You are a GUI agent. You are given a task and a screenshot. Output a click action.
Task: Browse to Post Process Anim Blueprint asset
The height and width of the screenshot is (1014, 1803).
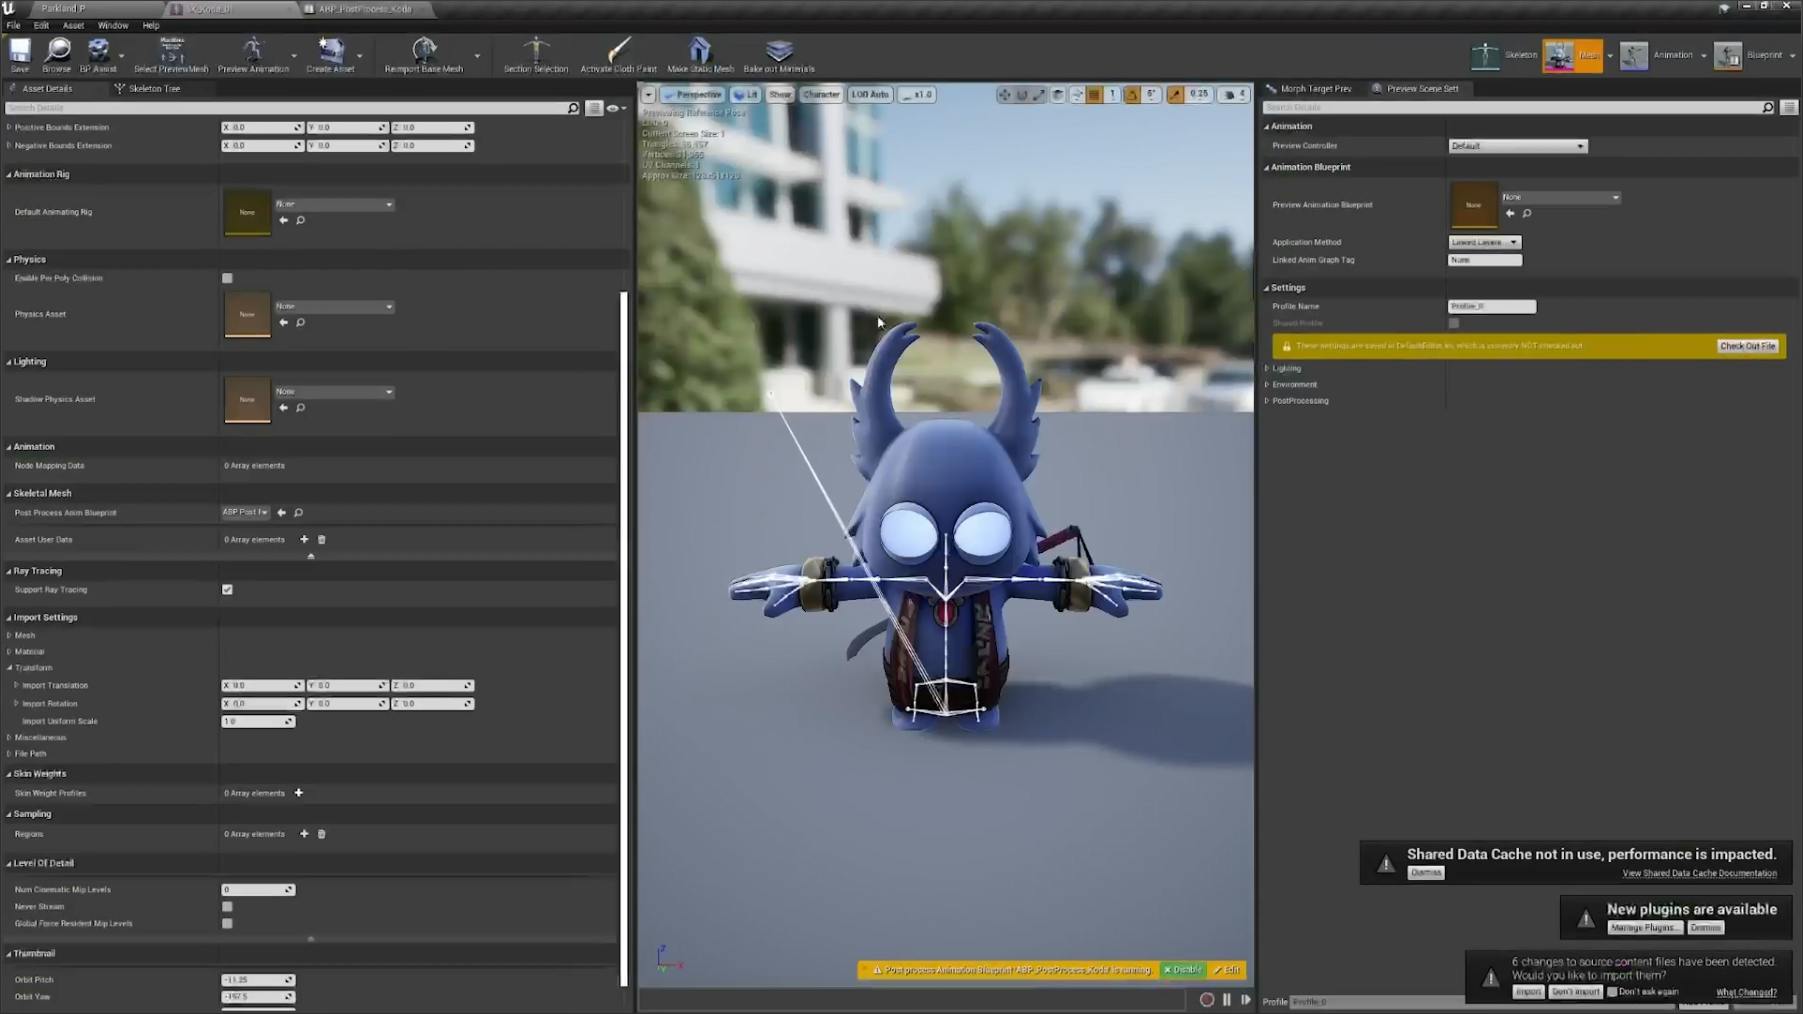pos(298,512)
